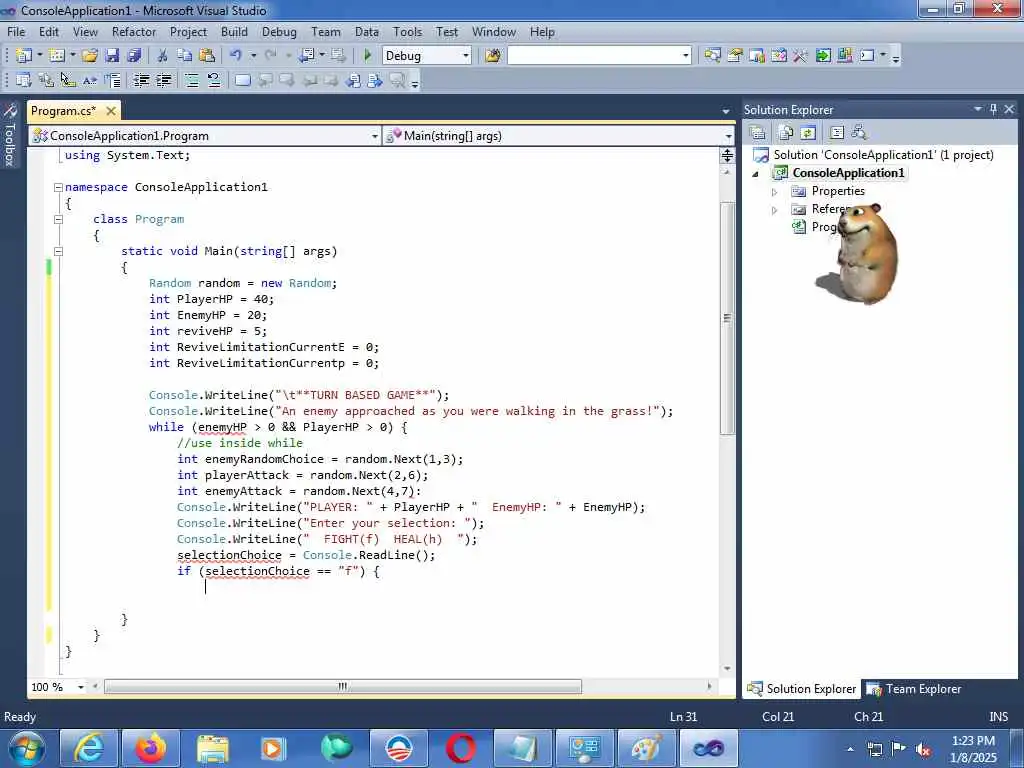Open Solution Explorer from main toolbar icon
1024x768 pixels.
tap(712, 56)
